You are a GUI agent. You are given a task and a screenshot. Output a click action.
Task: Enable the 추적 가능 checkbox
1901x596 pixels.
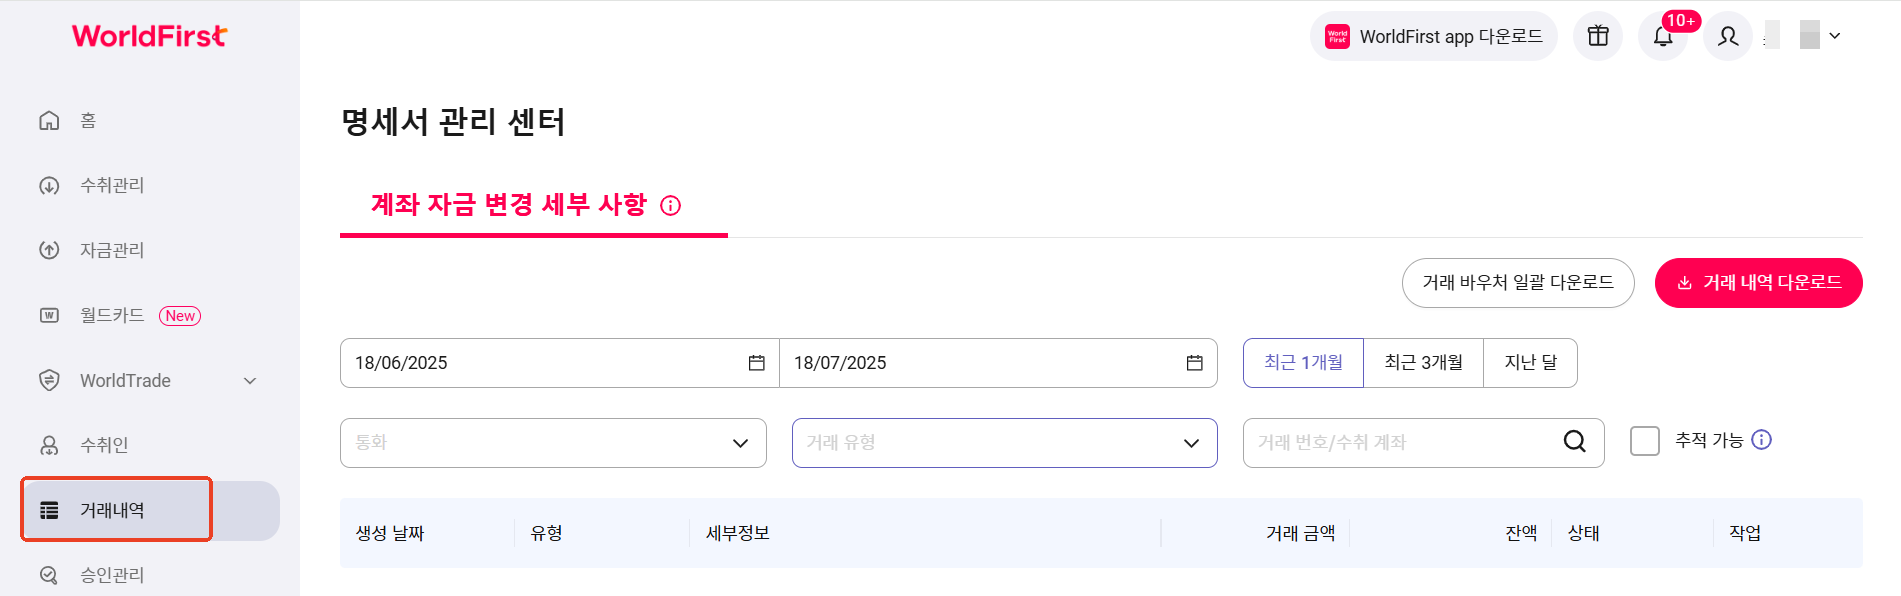1645,441
